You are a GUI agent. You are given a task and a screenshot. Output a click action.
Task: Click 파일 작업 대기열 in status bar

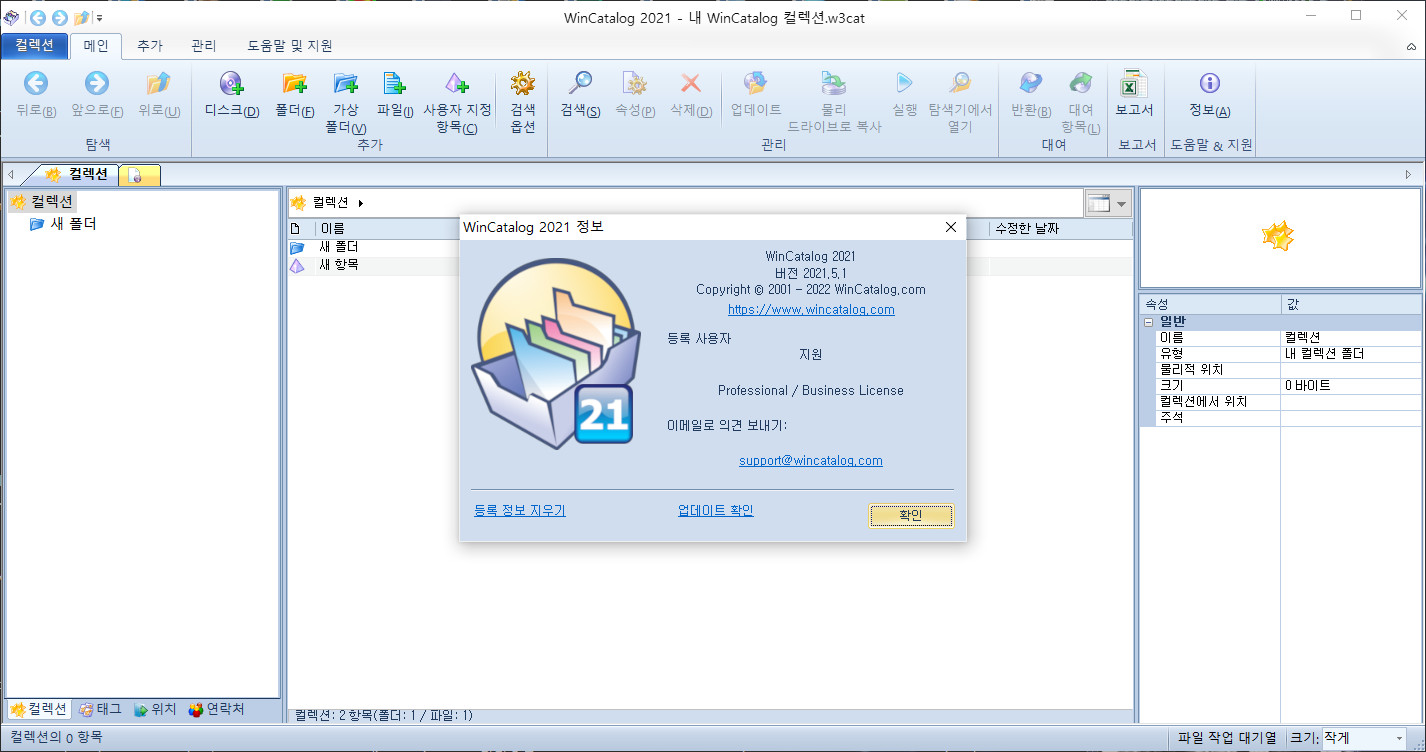tap(1227, 738)
